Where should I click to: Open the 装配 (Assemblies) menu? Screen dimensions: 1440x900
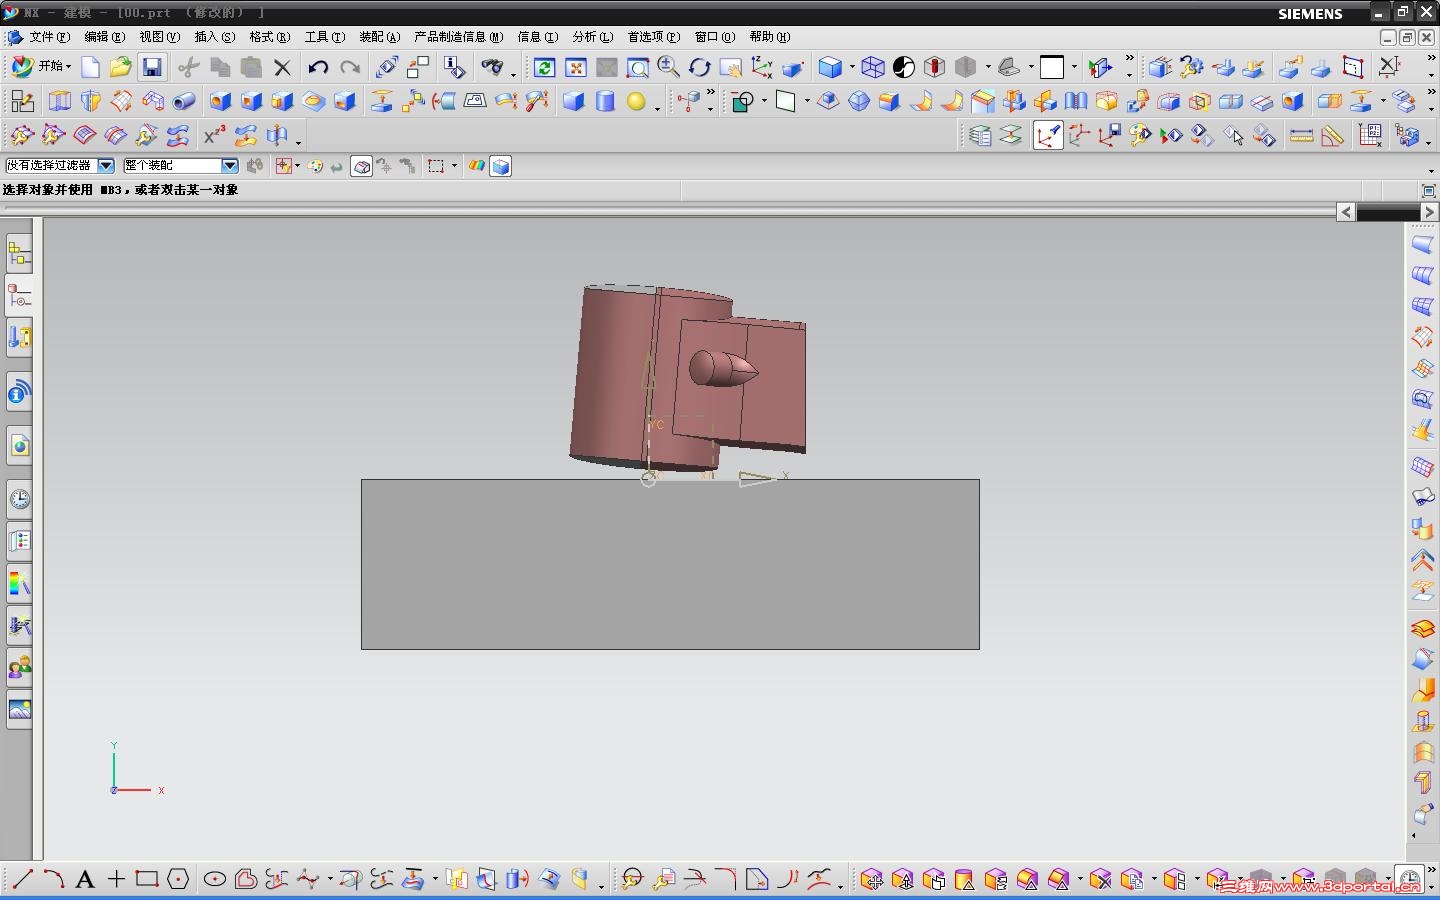[380, 37]
